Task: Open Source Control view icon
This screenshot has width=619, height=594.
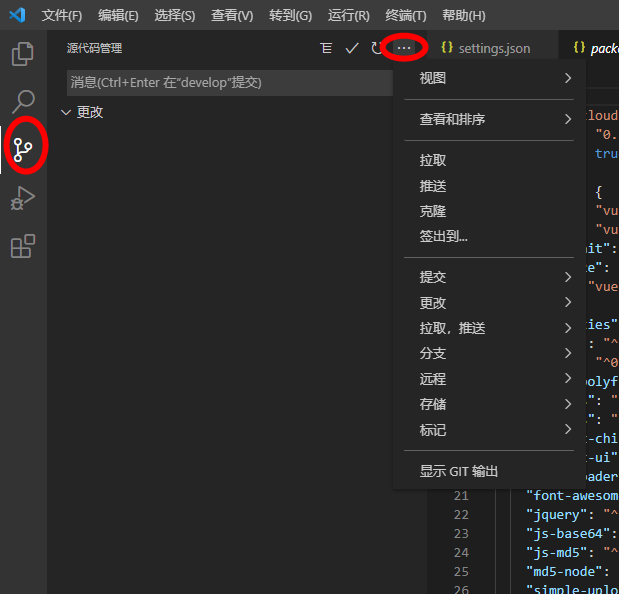Action: pos(23,150)
